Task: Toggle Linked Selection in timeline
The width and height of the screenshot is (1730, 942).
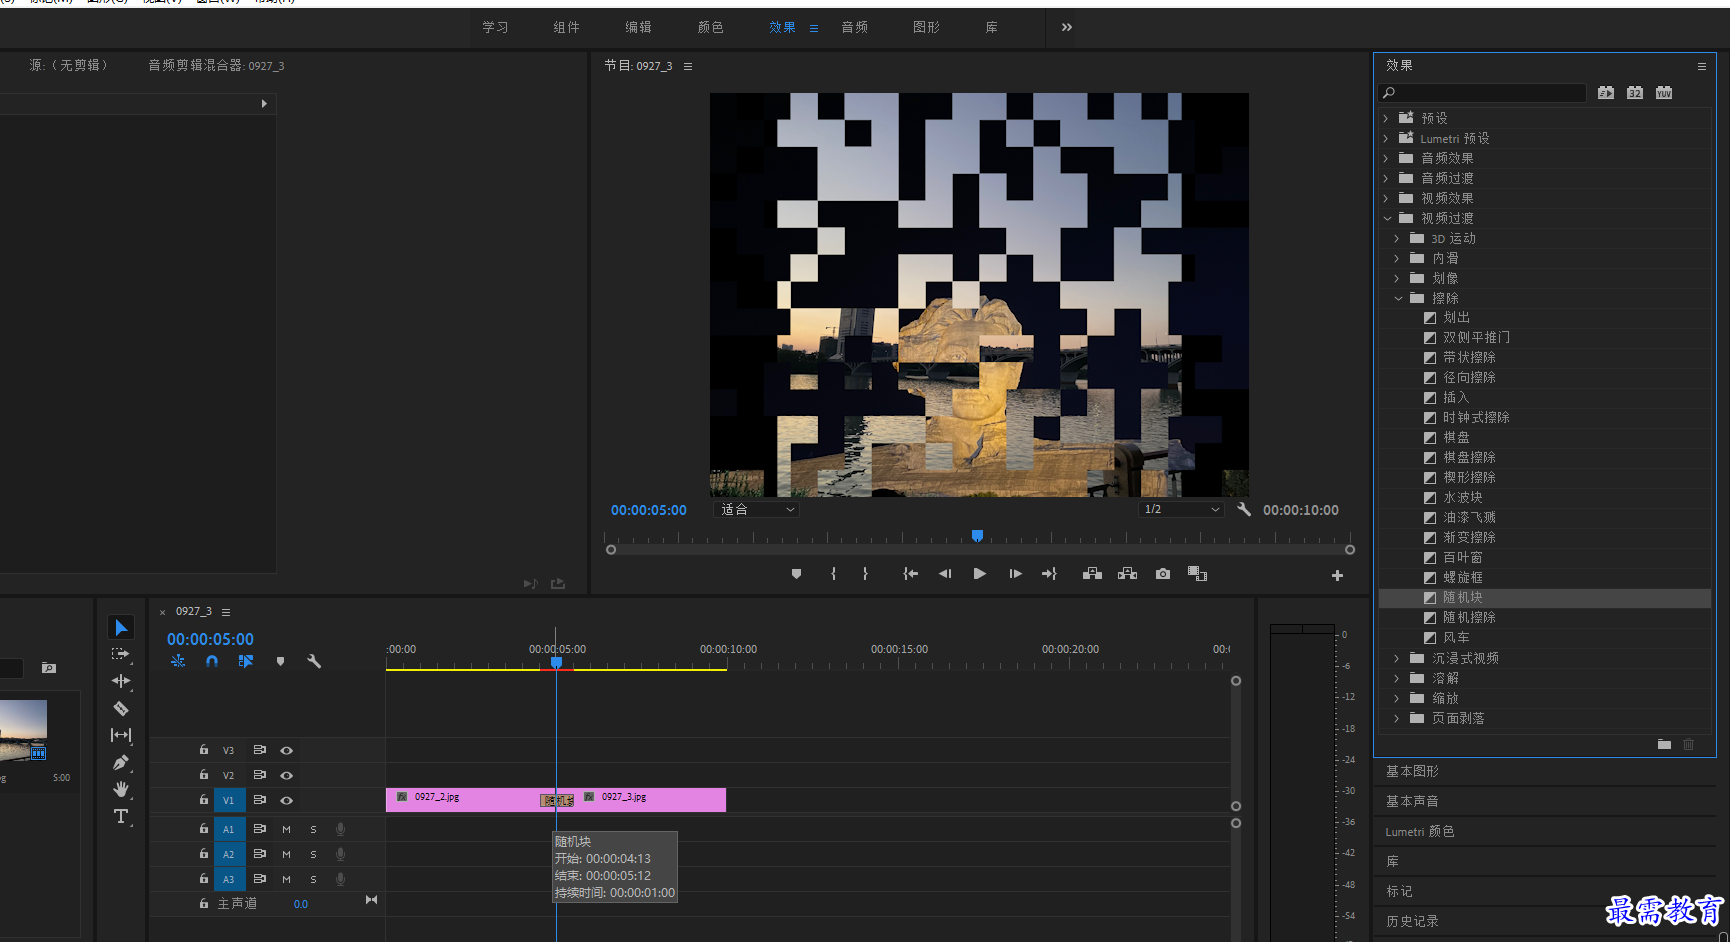Action: tap(246, 661)
